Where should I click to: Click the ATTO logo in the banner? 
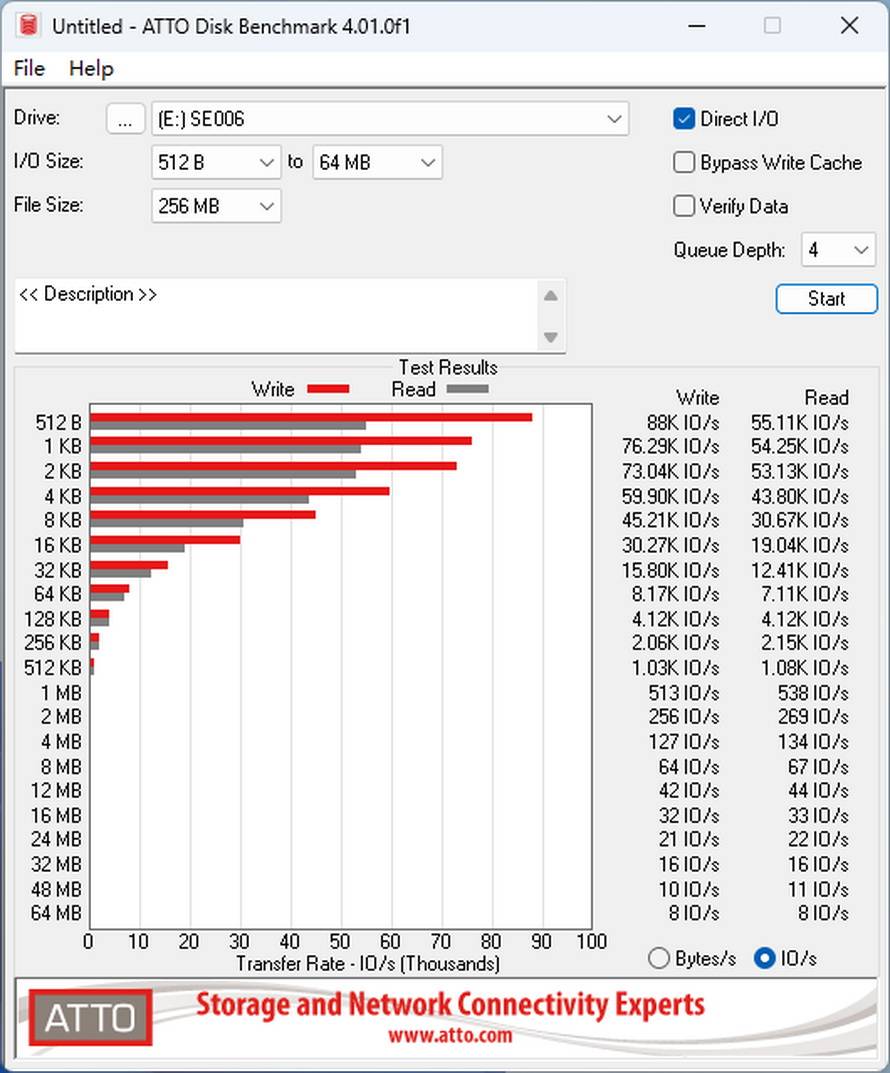(90, 1018)
